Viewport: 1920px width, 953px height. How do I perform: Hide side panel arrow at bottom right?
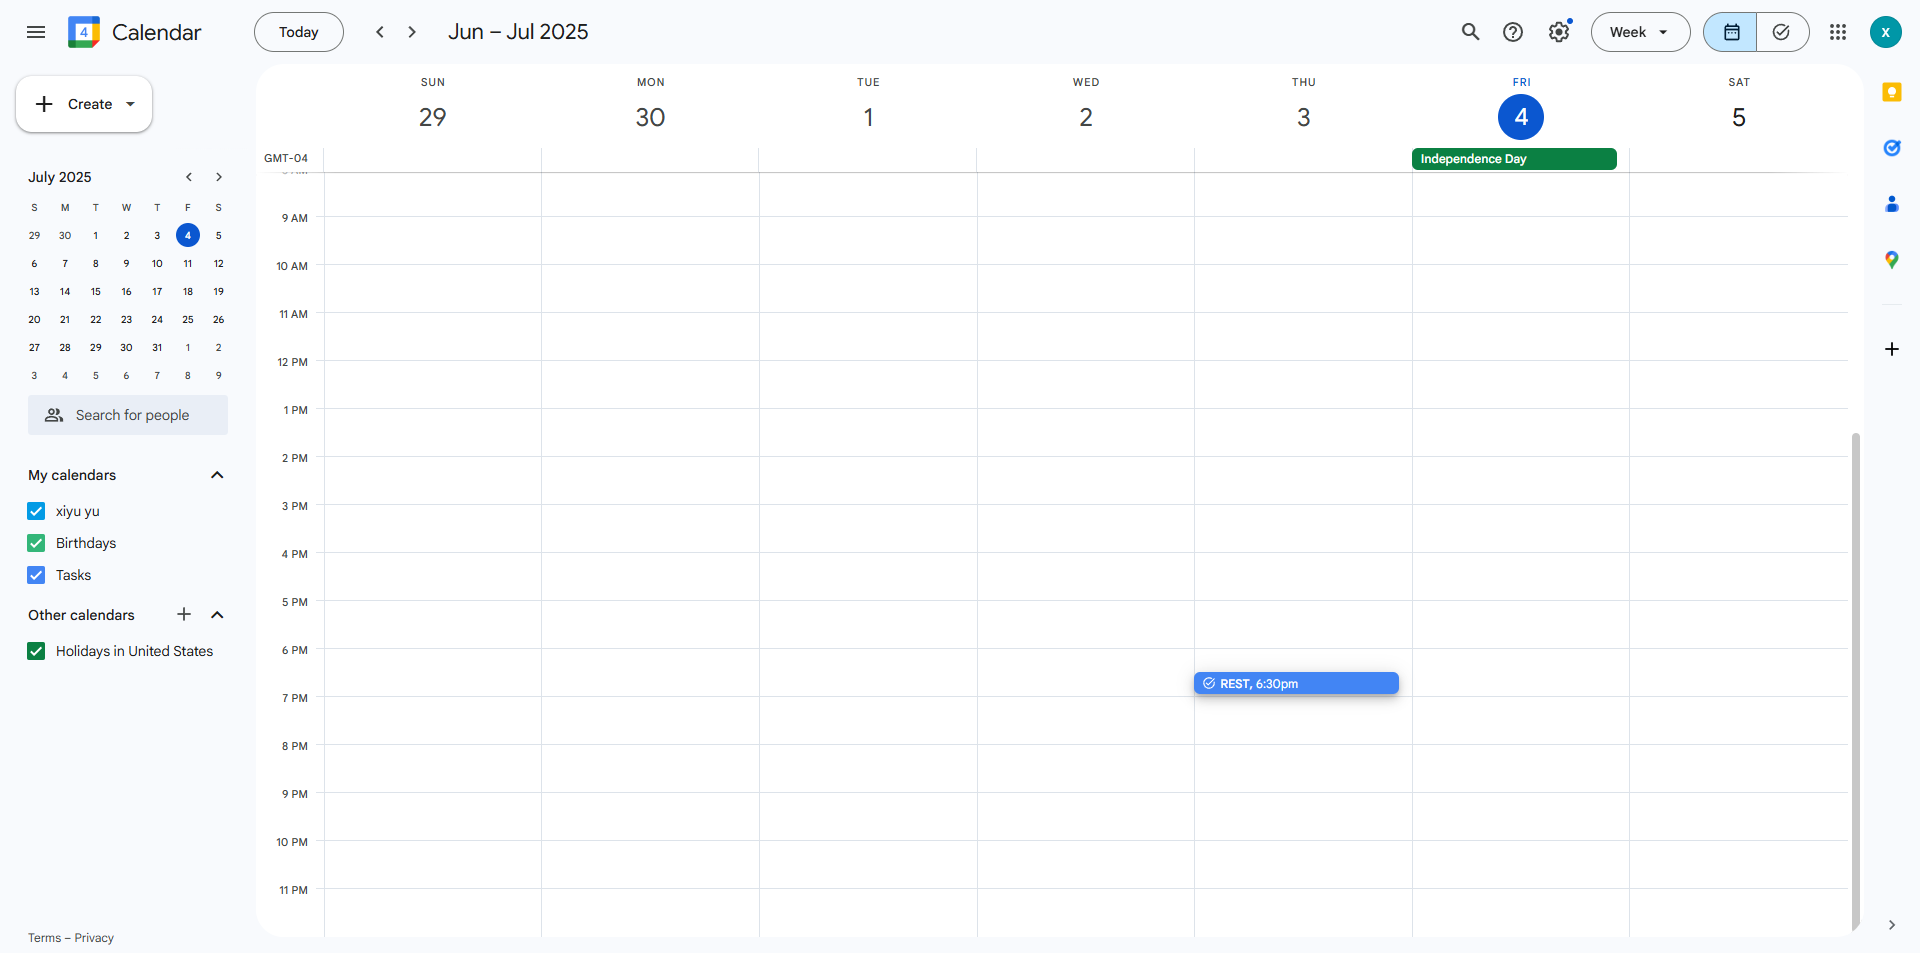coord(1891,925)
